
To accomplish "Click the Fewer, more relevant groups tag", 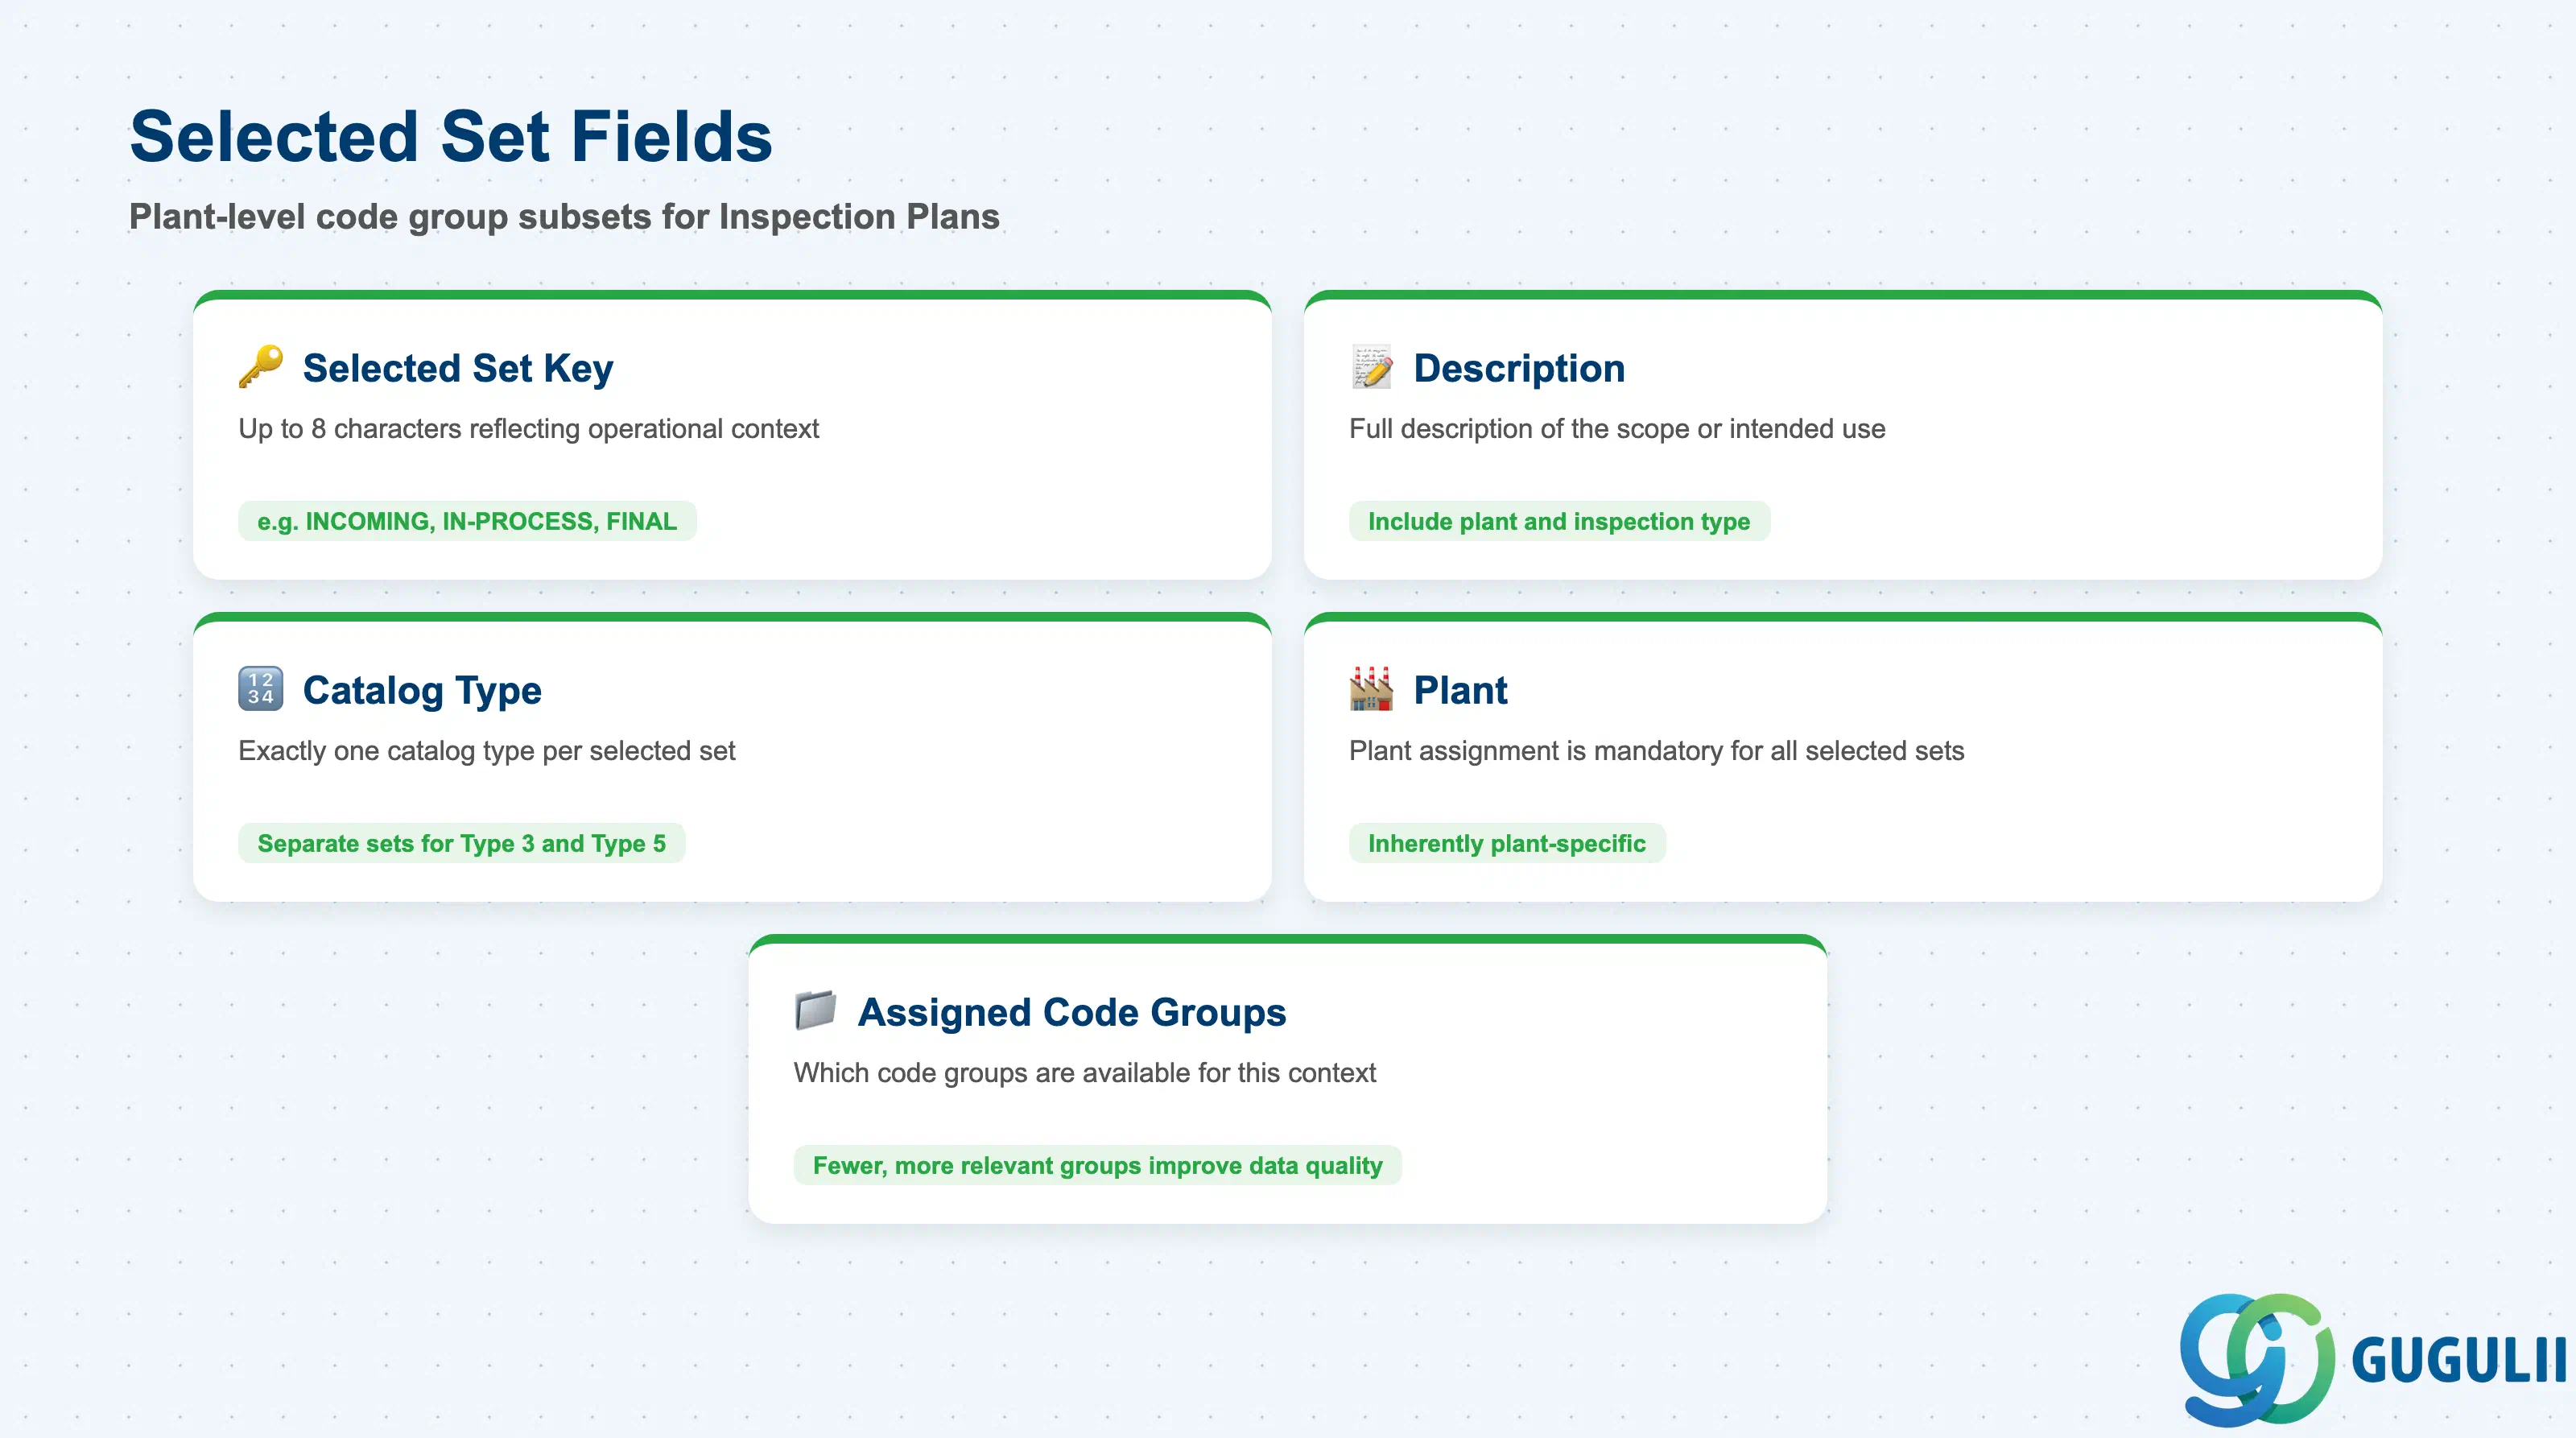I will click(x=1097, y=1165).
